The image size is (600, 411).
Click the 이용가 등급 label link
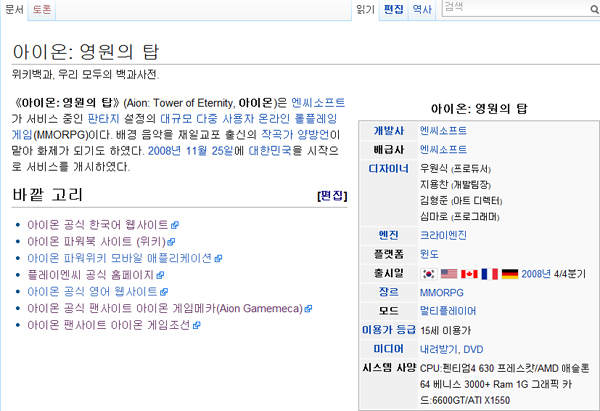pos(389,330)
